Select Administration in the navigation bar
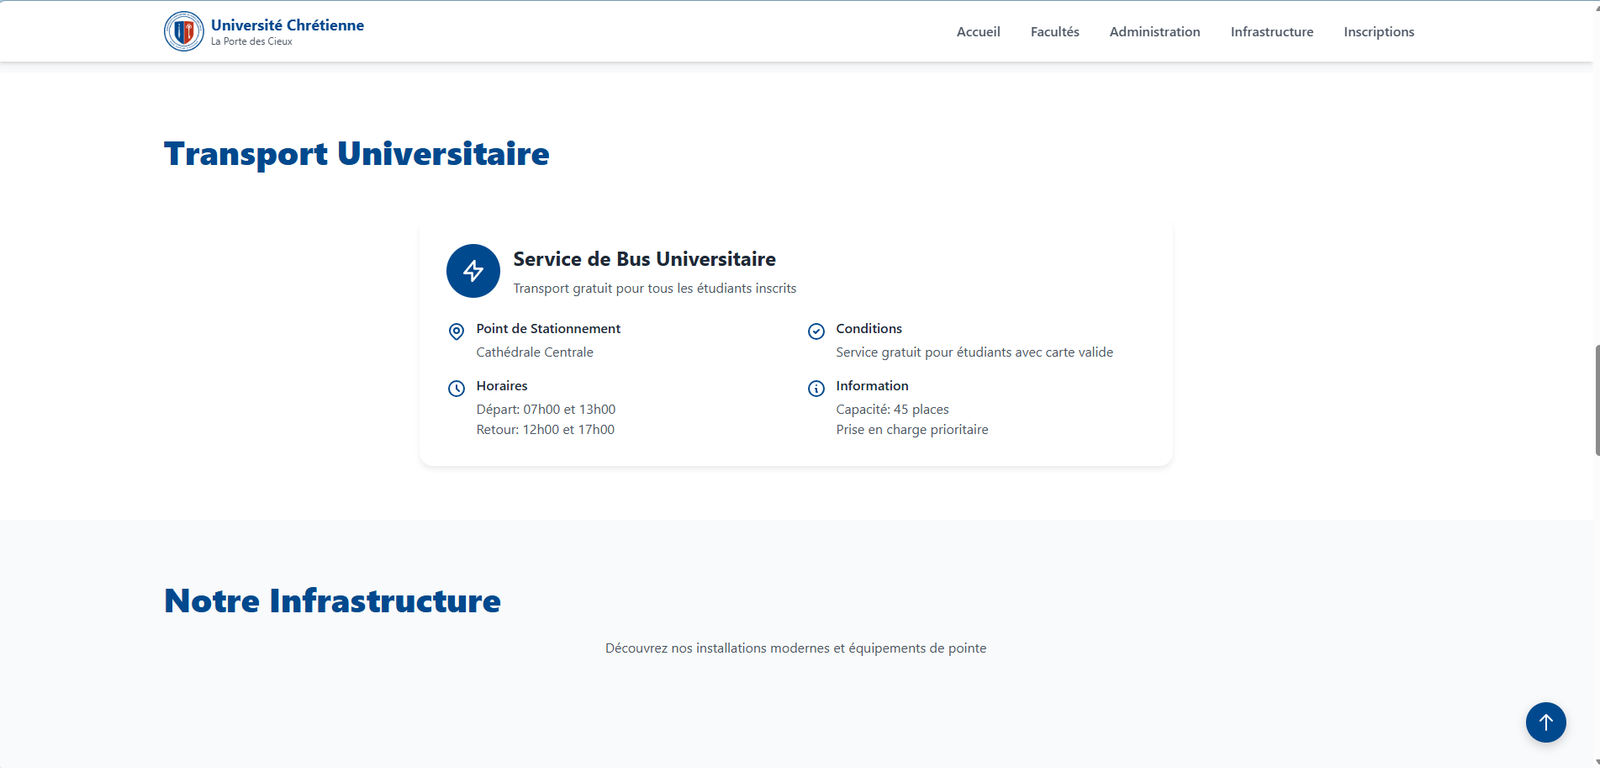 pyautogui.click(x=1154, y=32)
